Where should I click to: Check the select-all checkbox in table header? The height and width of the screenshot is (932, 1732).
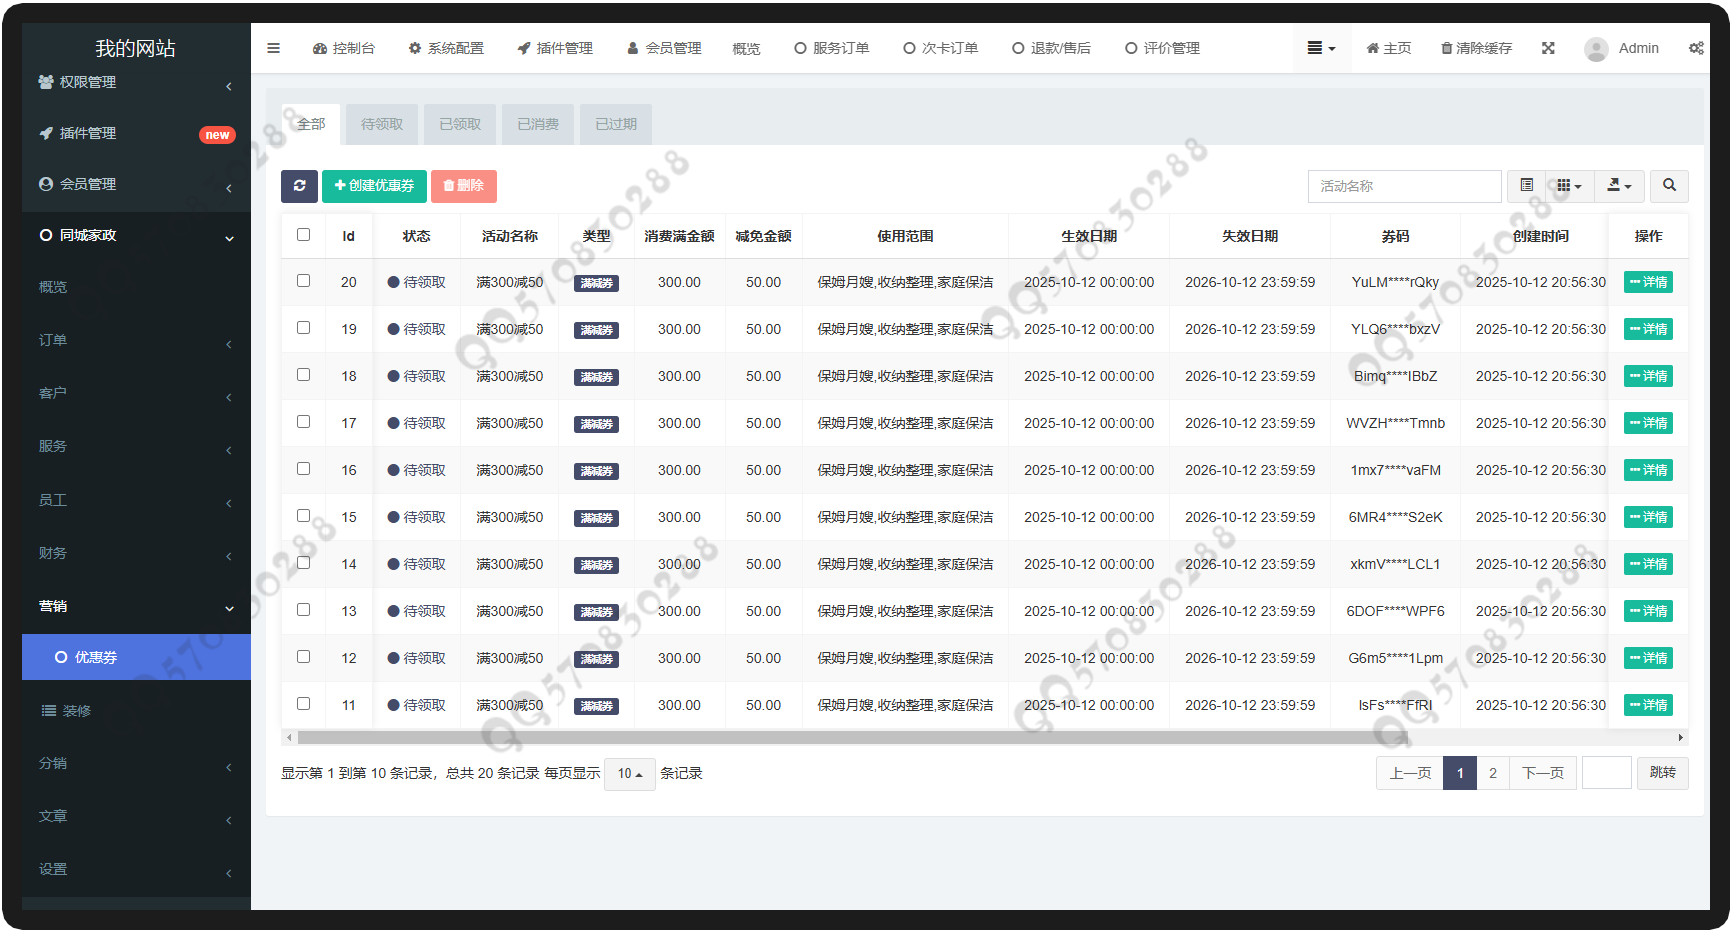pyautogui.click(x=303, y=235)
